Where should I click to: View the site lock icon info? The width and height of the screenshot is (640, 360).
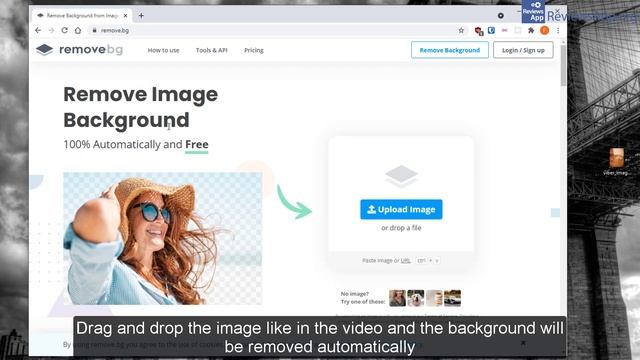click(x=94, y=30)
